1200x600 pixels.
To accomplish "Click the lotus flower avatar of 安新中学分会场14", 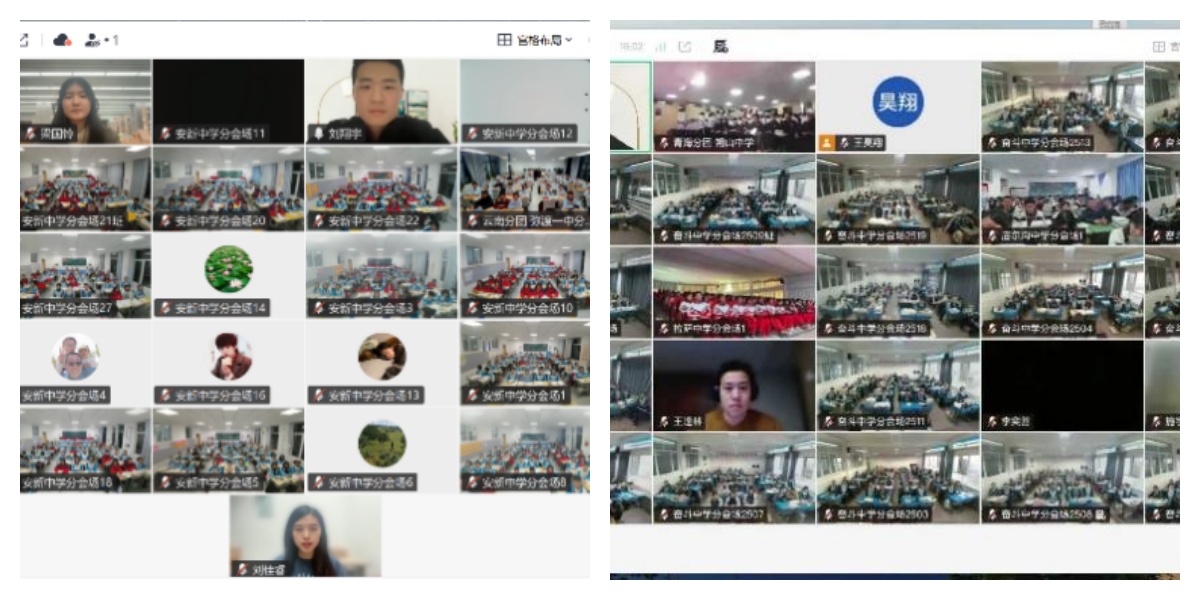I will click(228, 269).
